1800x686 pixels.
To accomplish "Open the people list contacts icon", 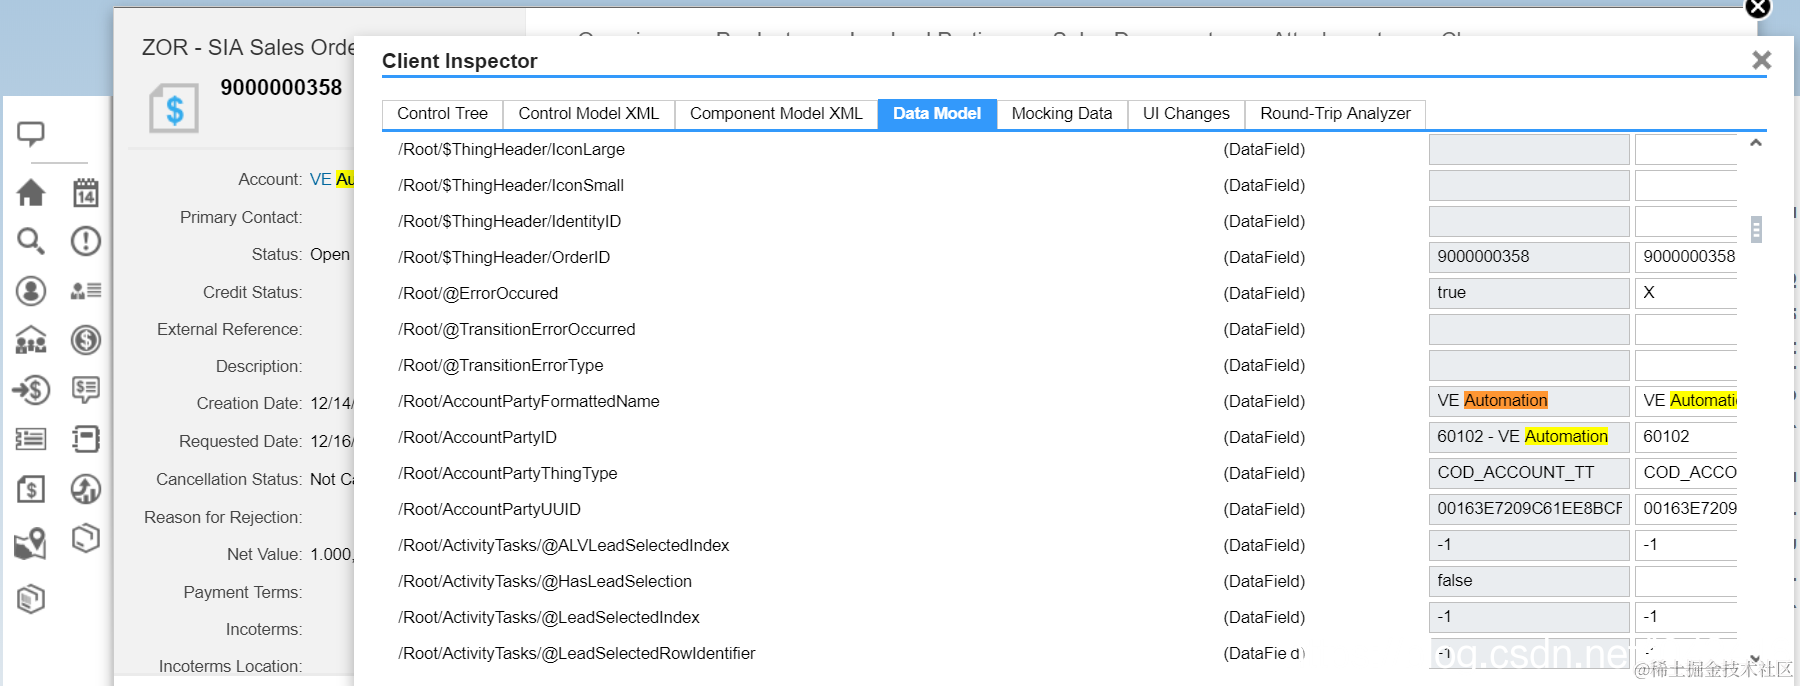I will (x=86, y=291).
